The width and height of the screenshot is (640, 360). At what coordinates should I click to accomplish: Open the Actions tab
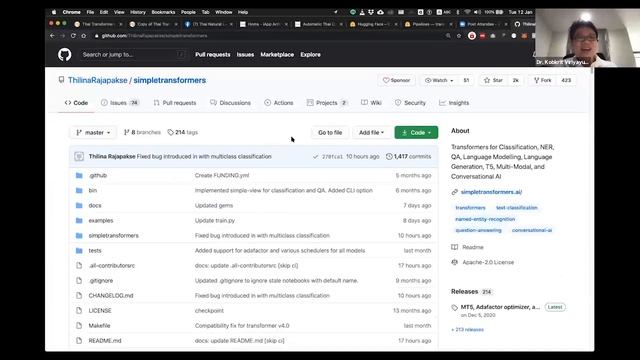(279, 103)
